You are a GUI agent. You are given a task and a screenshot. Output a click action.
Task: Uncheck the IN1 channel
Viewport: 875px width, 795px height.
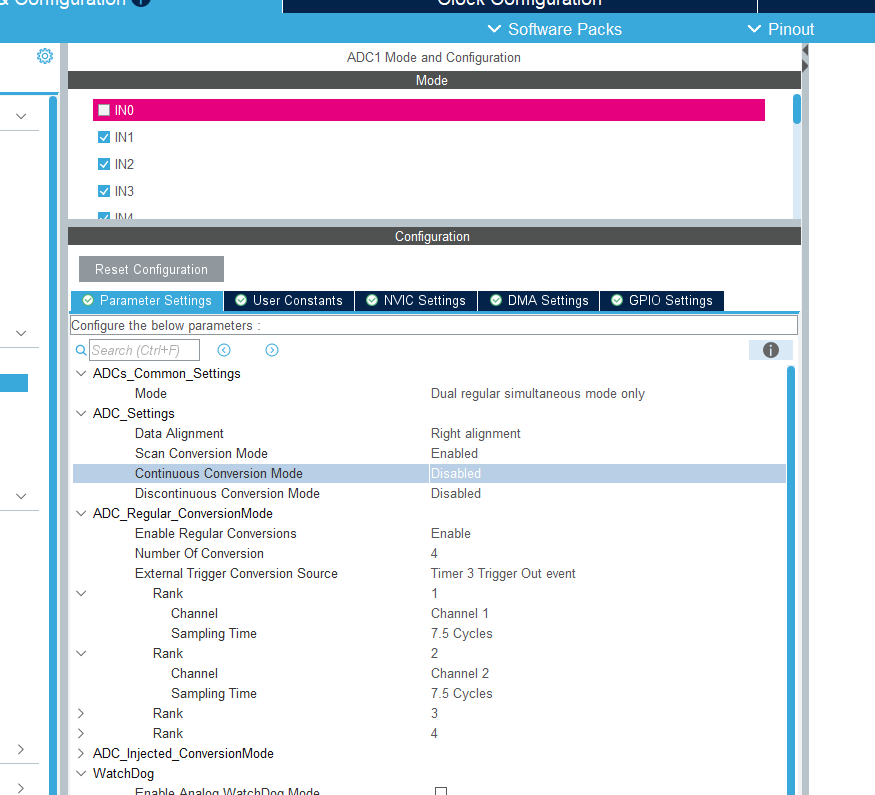(x=104, y=137)
